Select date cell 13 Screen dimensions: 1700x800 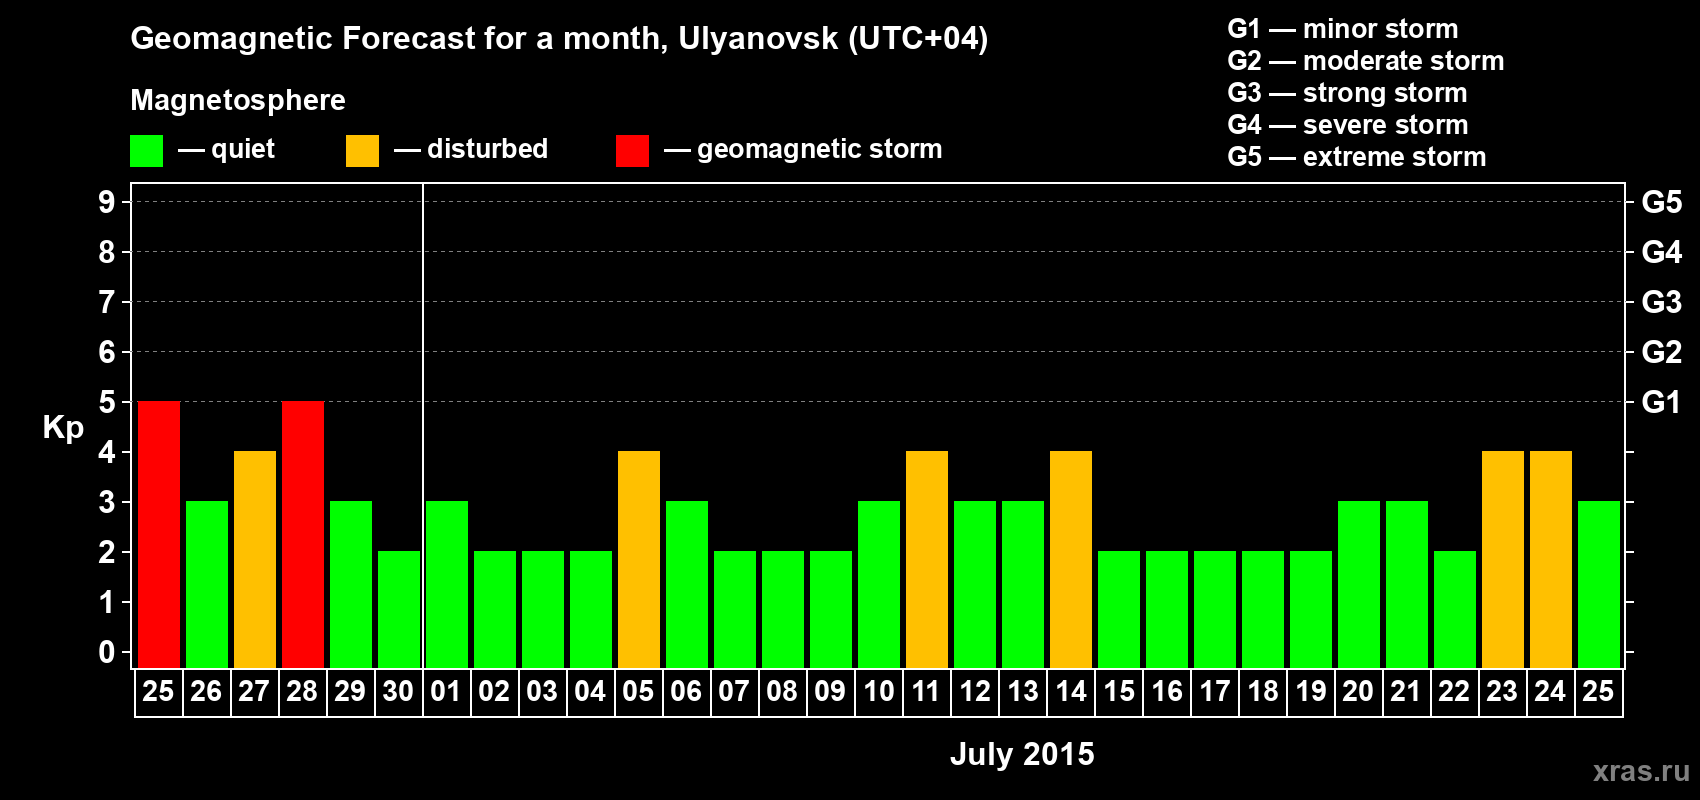click(x=1023, y=692)
